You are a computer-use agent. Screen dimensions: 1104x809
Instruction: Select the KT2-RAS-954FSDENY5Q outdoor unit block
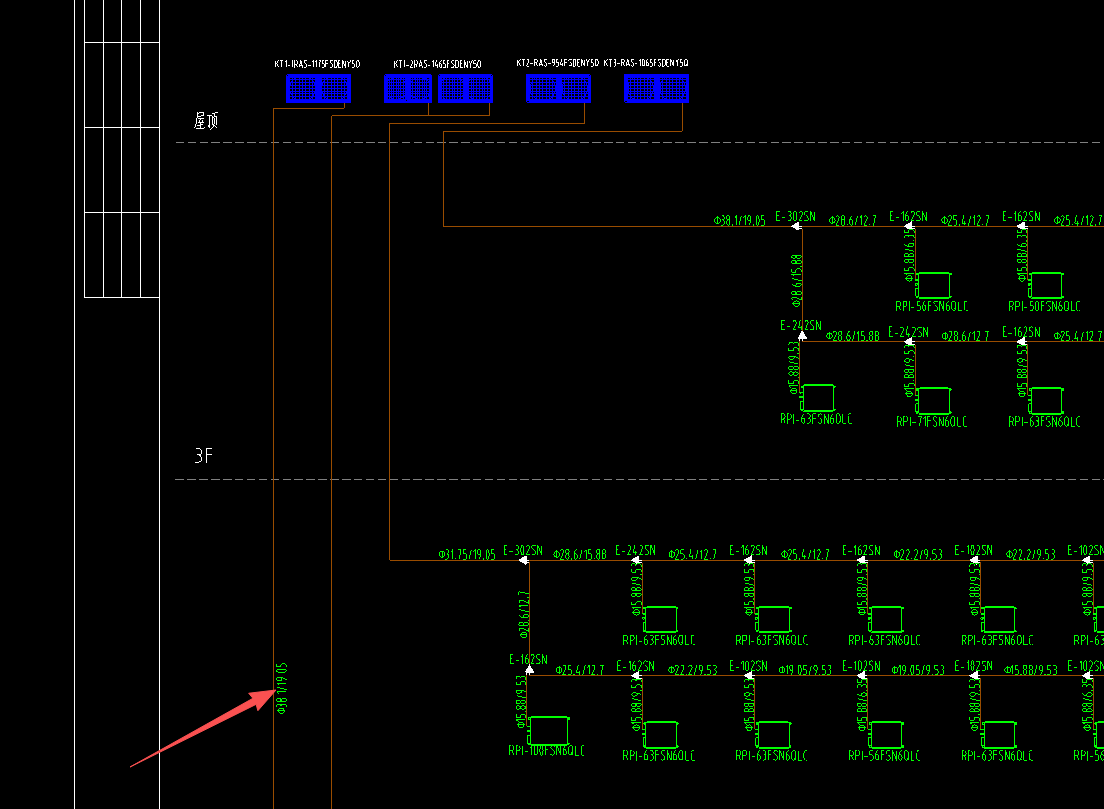[558, 89]
